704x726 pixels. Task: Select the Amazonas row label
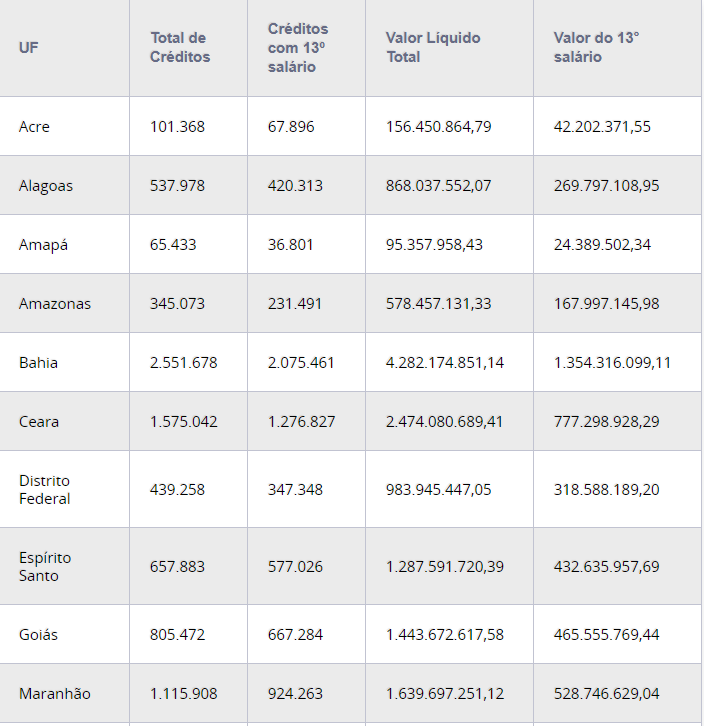54,304
